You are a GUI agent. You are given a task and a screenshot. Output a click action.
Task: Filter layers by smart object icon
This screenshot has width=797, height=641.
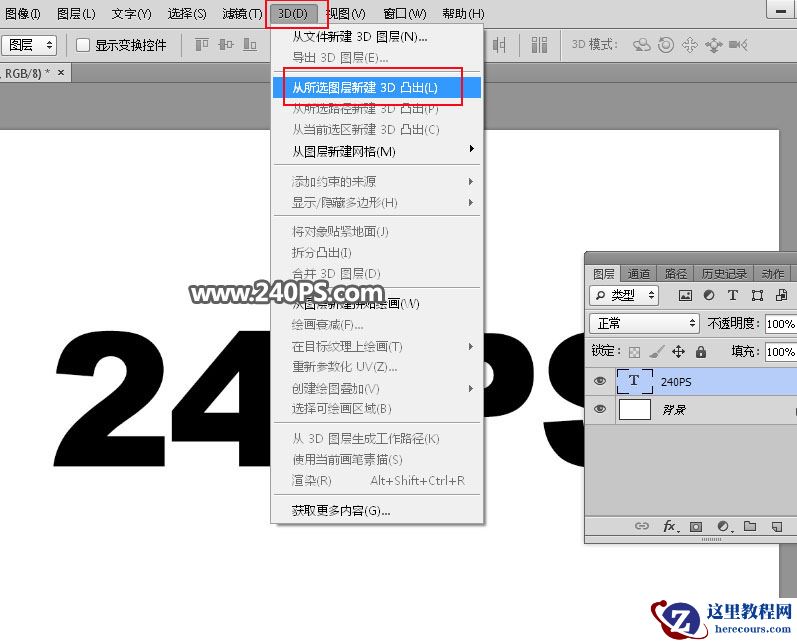[x=781, y=295]
